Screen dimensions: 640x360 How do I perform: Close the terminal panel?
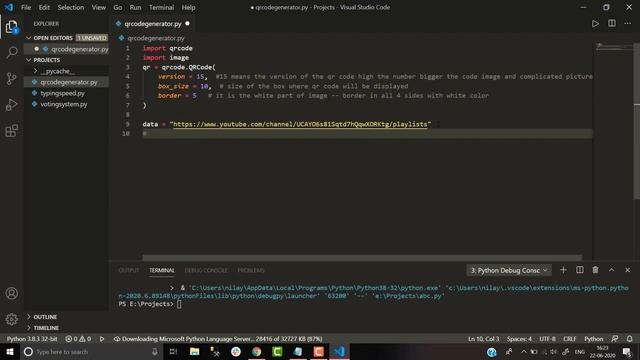[x=628, y=270]
